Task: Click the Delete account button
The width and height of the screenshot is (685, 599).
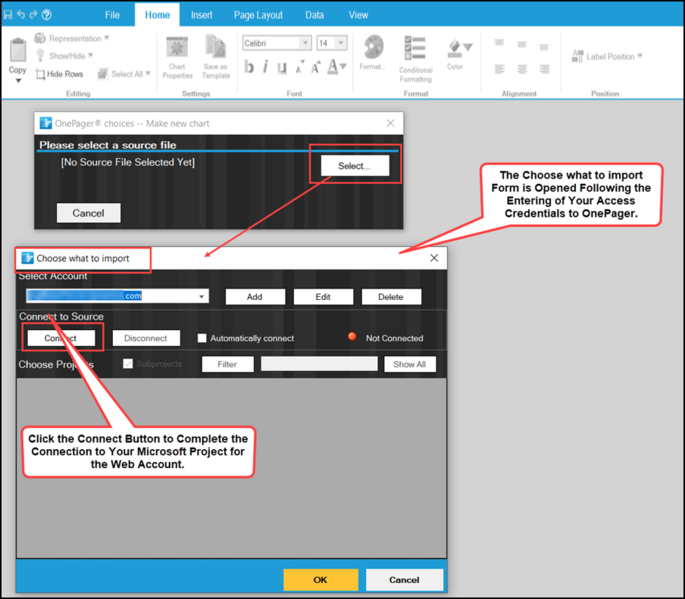Action: coord(391,297)
